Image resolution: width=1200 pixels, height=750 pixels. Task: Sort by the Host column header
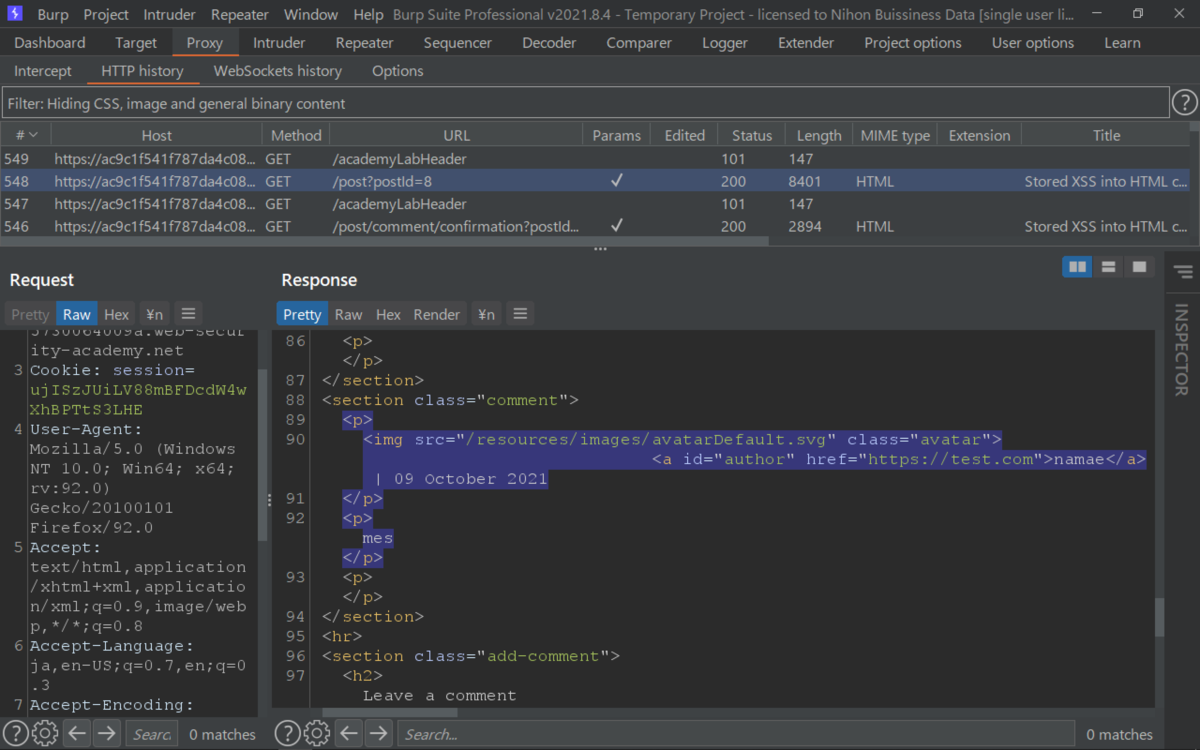click(x=156, y=135)
